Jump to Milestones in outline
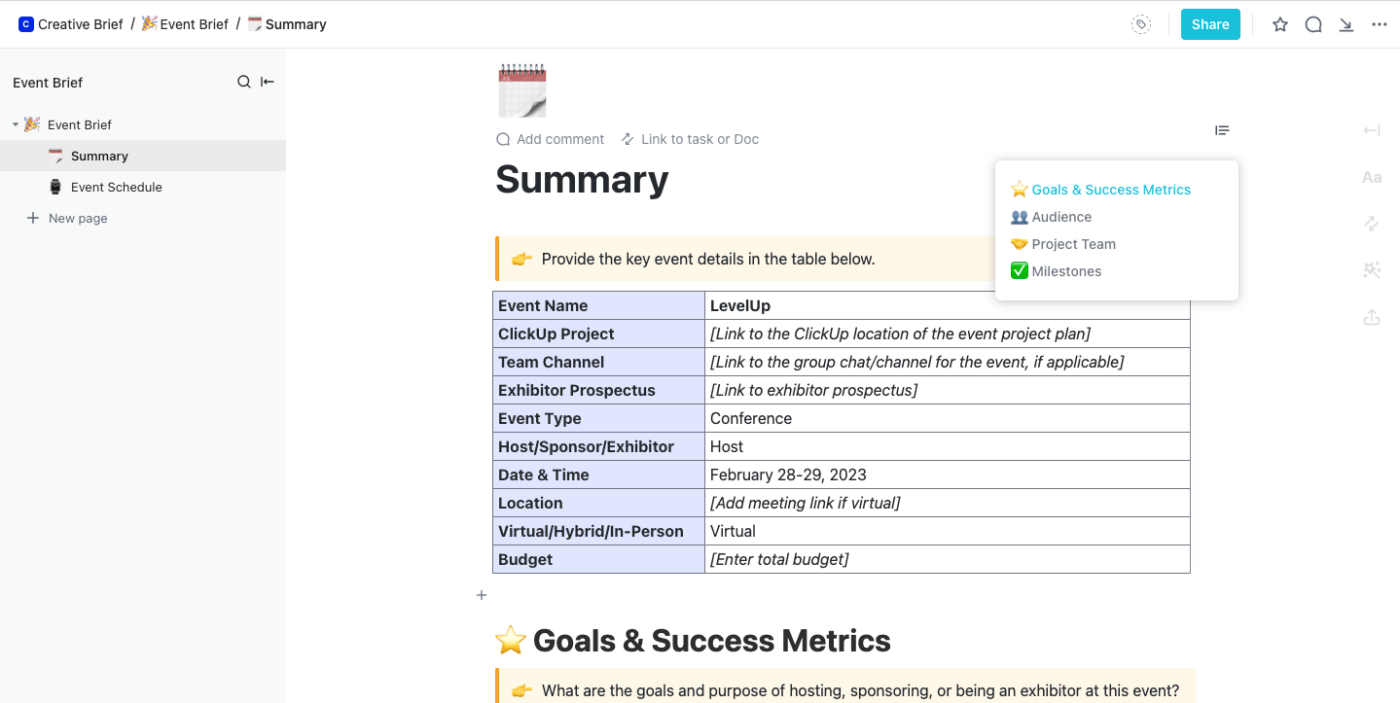The height and width of the screenshot is (703, 1400). pyautogui.click(x=1066, y=271)
